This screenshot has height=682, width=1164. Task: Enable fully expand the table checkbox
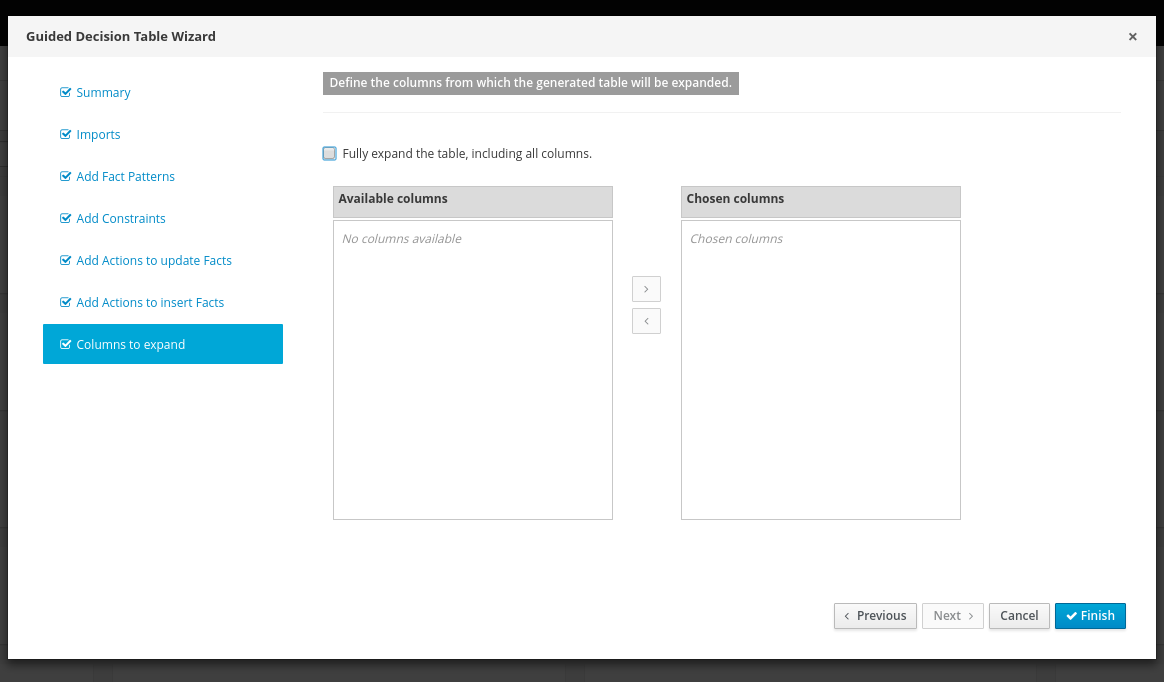pos(330,154)
